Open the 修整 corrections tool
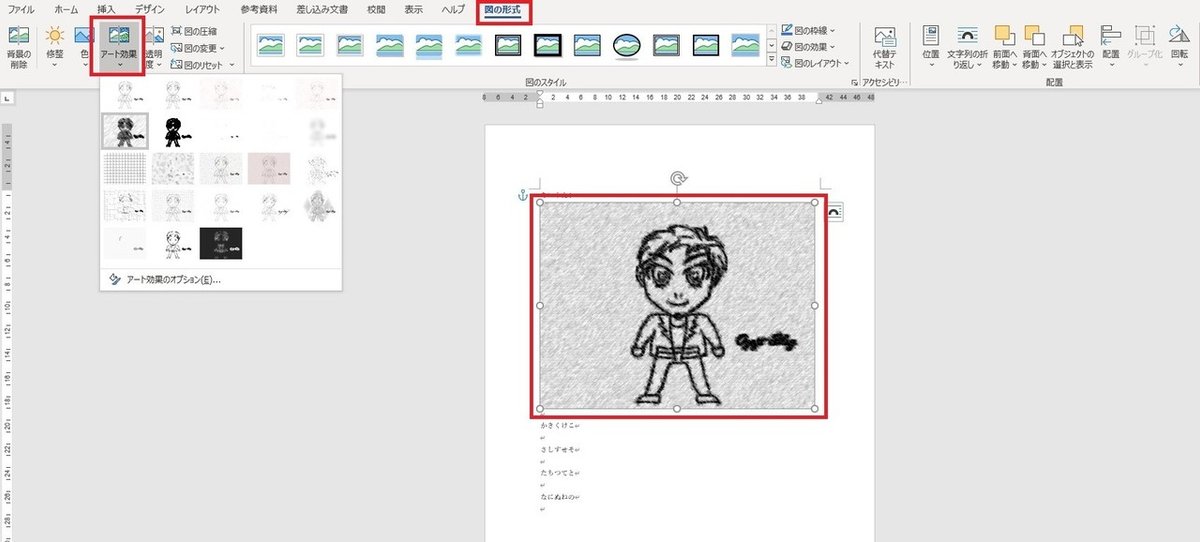Screen dimensions: 1200x542 [55, 46]
